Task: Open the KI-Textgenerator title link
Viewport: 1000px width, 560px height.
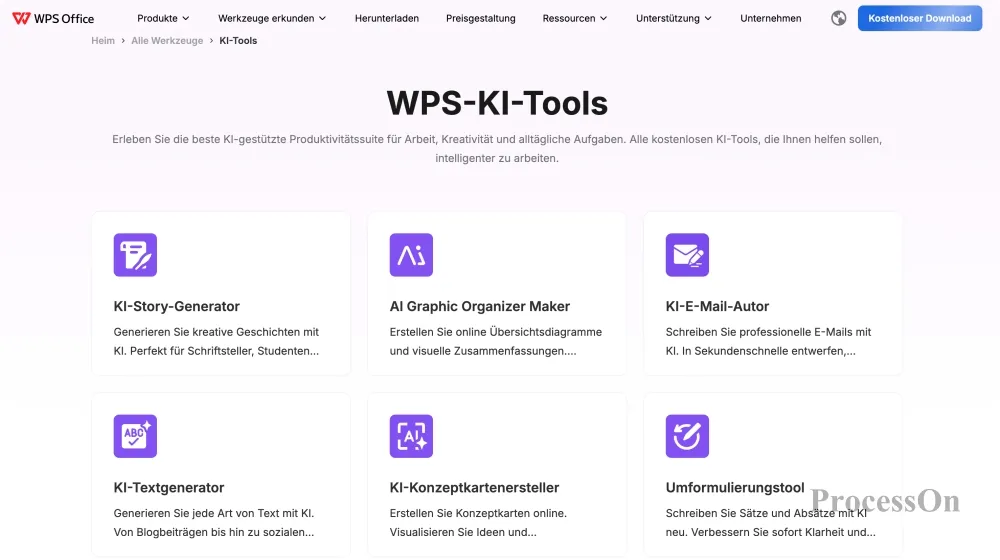Action: click(x=169, y=488)
